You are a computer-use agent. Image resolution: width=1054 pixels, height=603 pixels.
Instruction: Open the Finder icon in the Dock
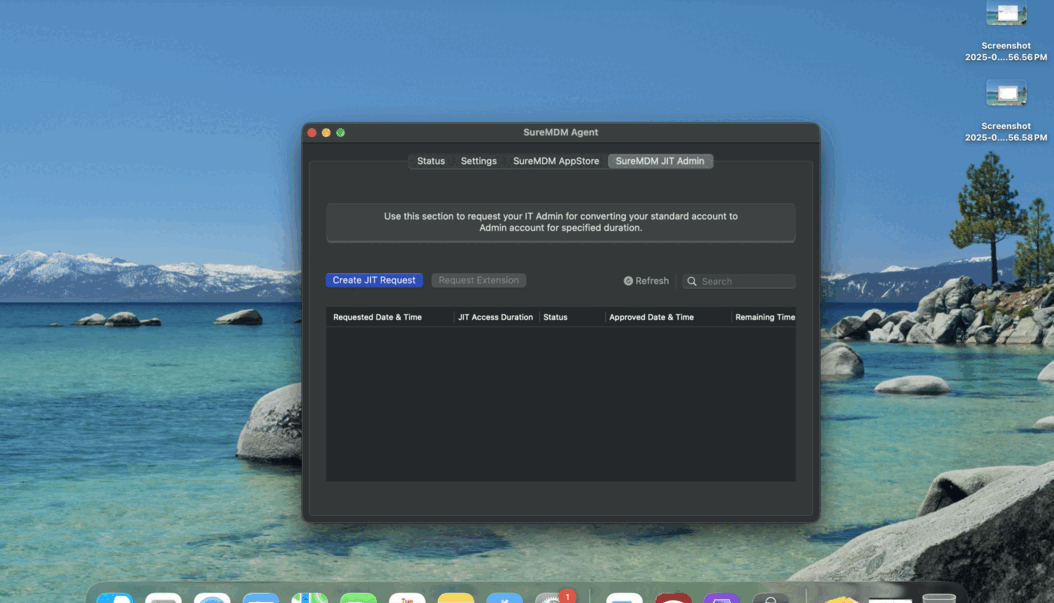118,599
